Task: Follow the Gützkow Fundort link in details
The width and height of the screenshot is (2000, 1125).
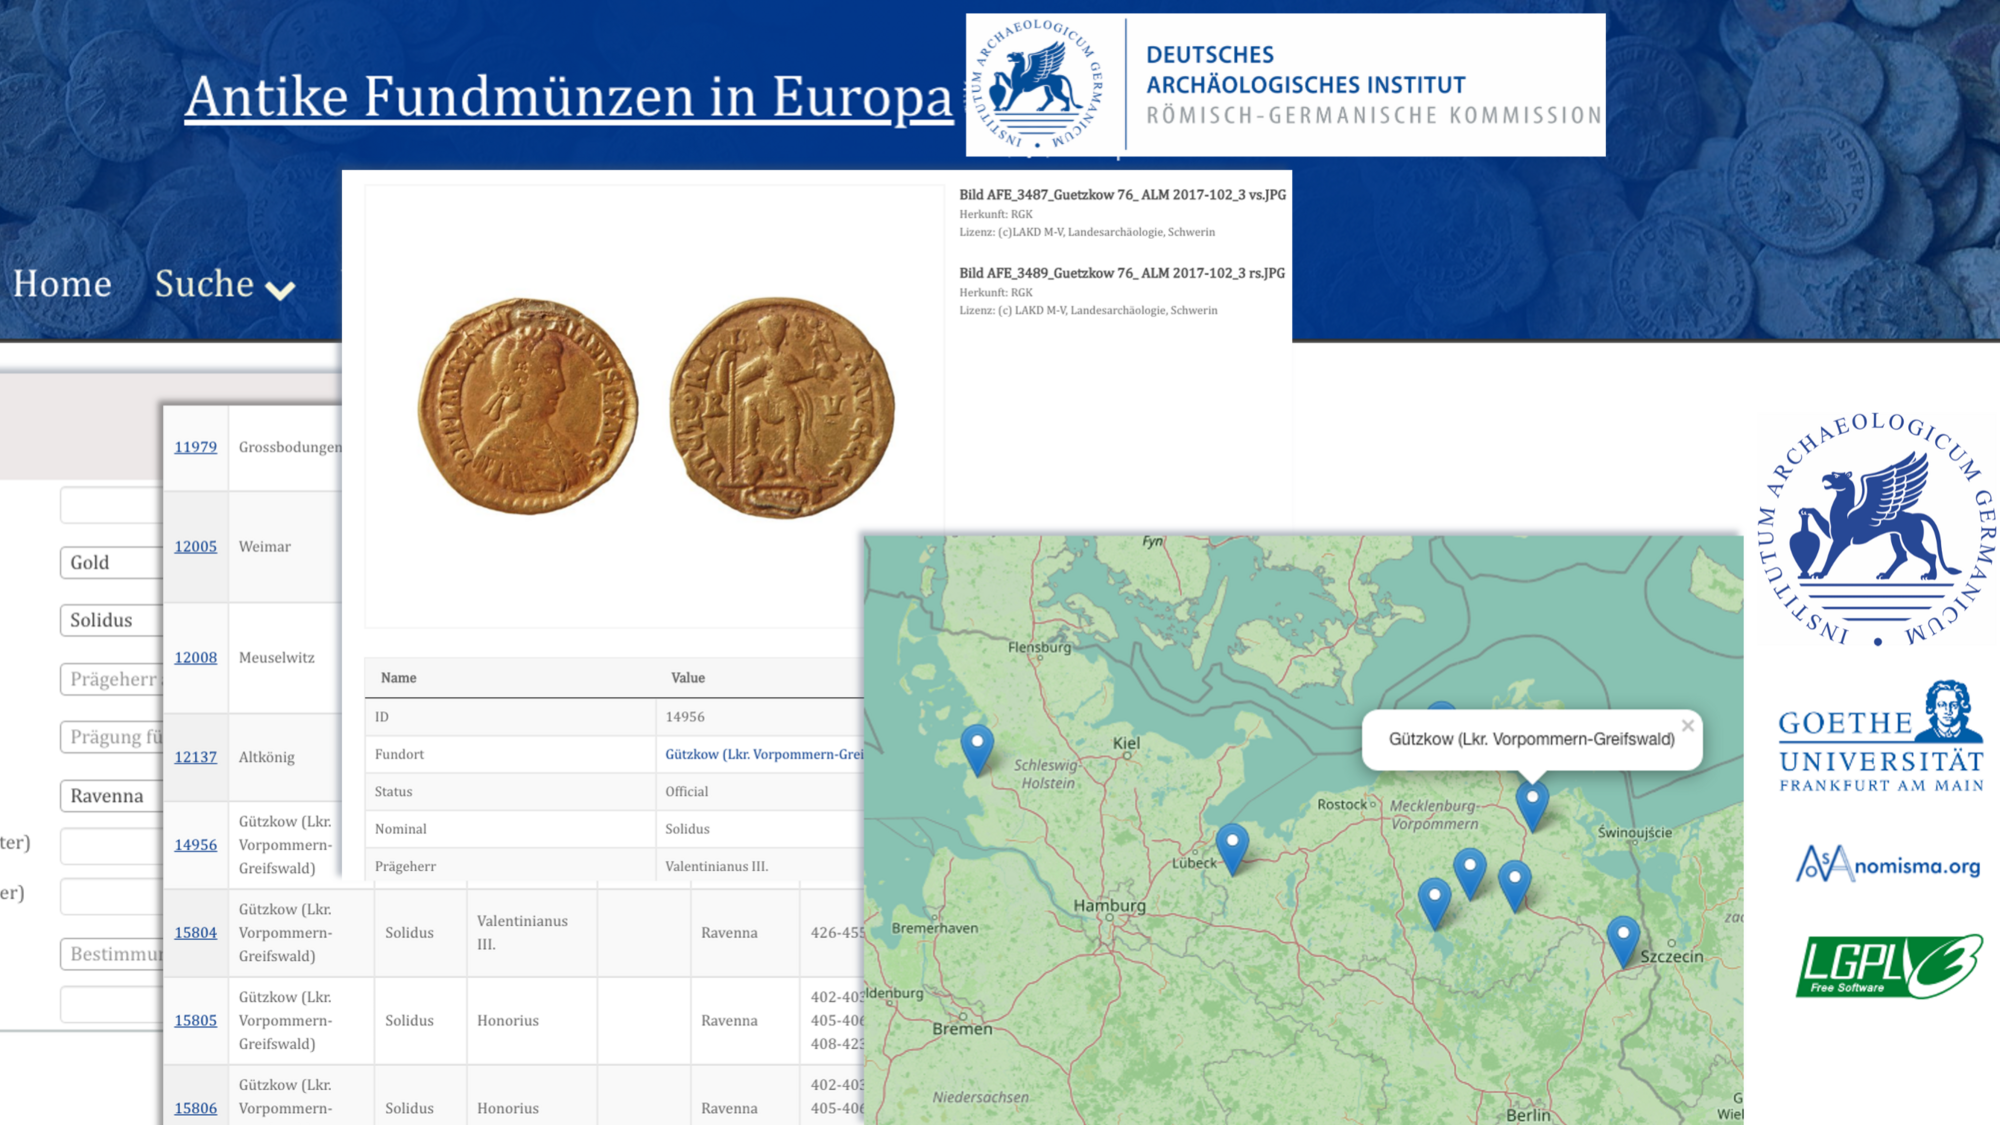Action: coord(764,754)
